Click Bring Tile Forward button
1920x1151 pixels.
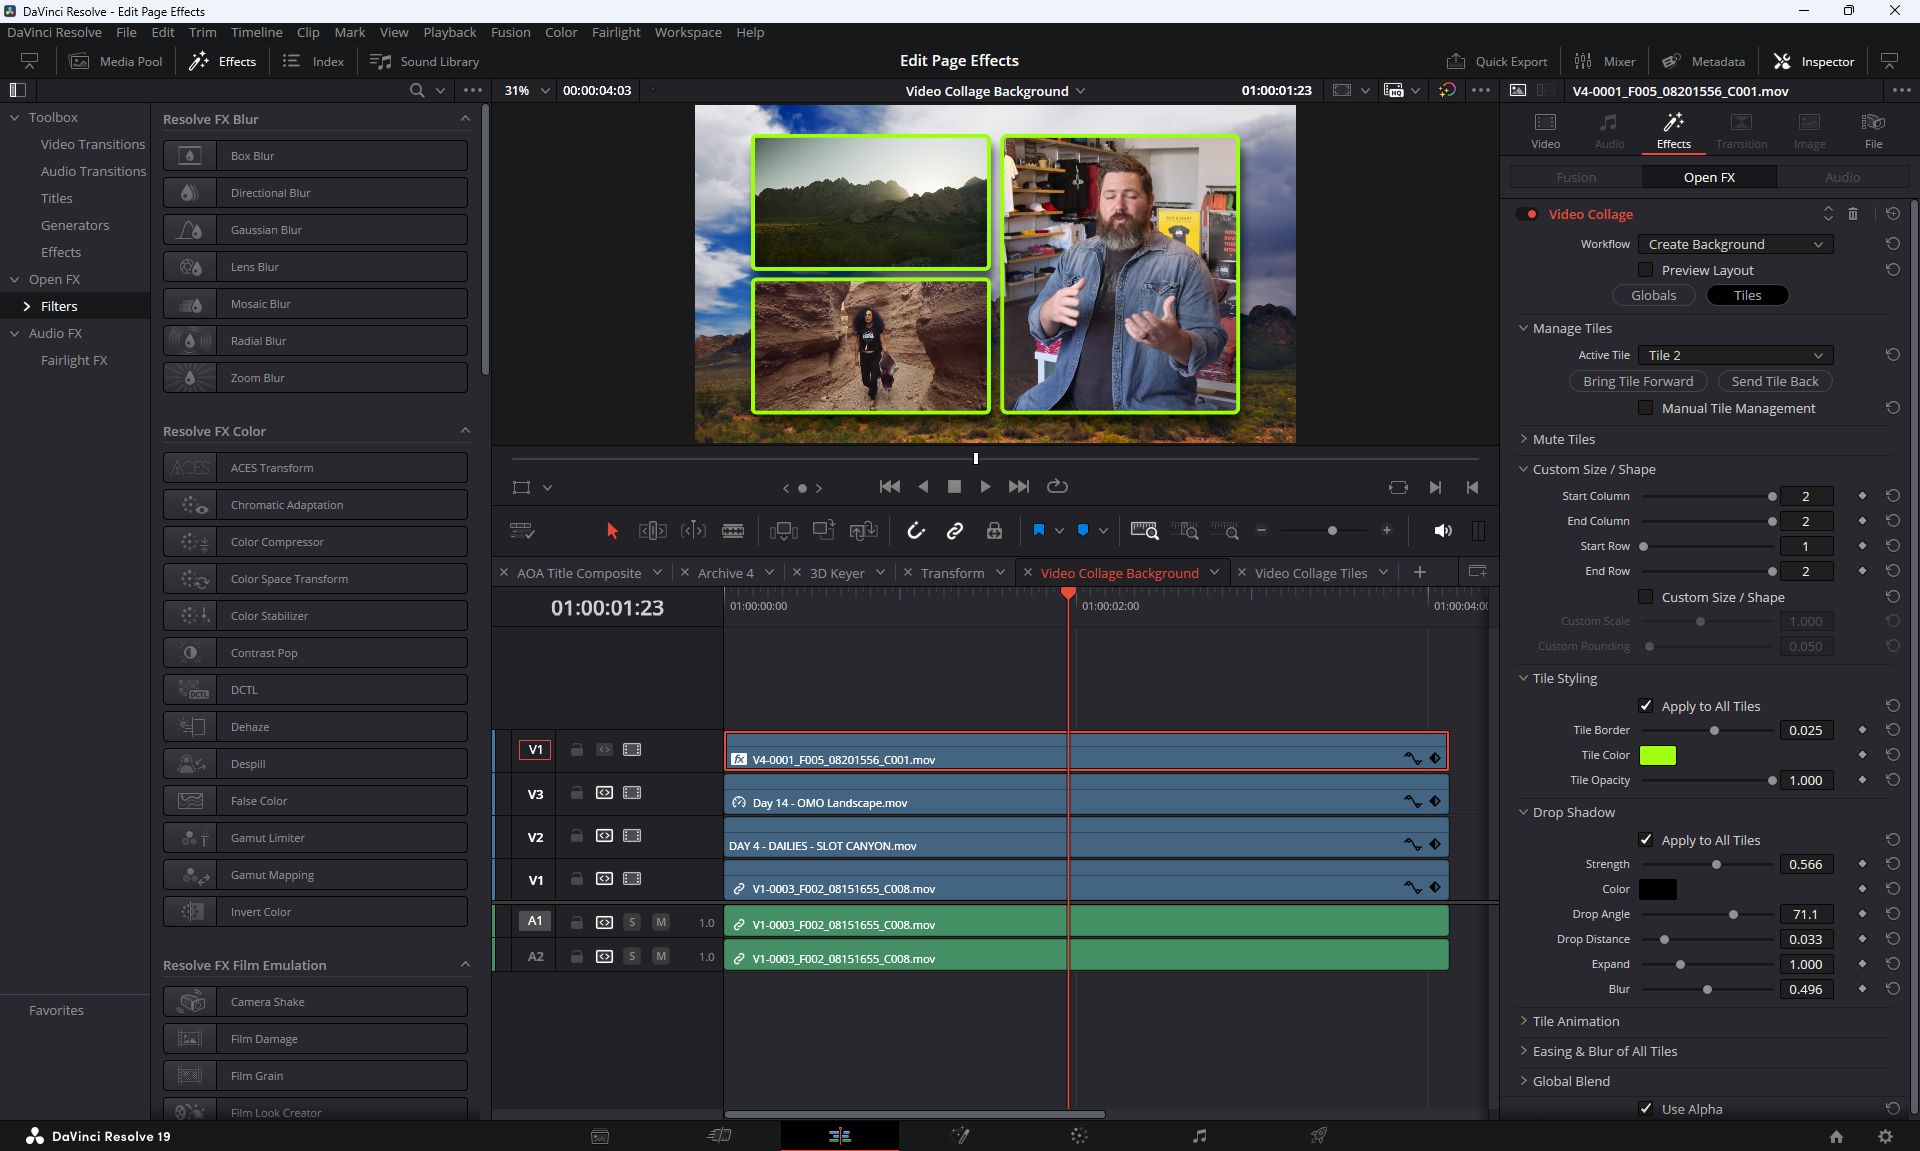point(1637,381)
